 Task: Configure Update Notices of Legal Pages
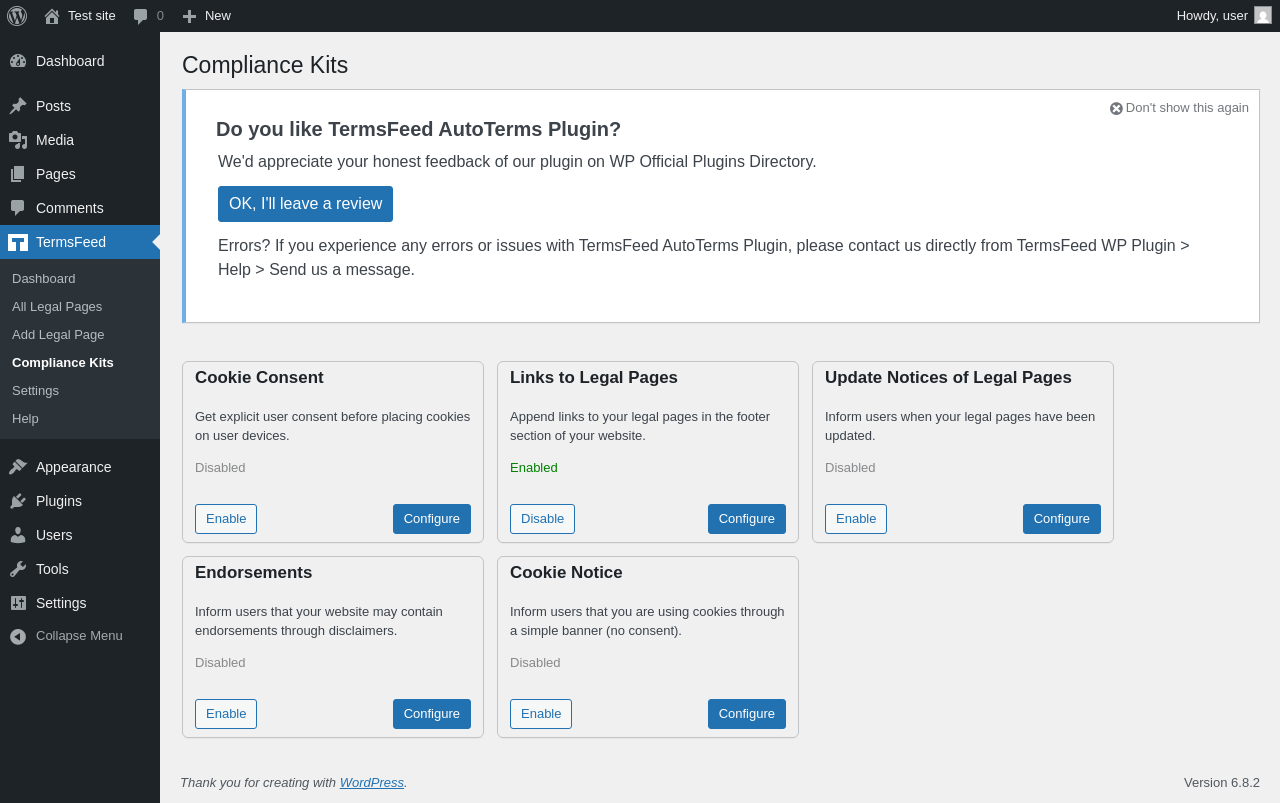[x=1062, y=519]
